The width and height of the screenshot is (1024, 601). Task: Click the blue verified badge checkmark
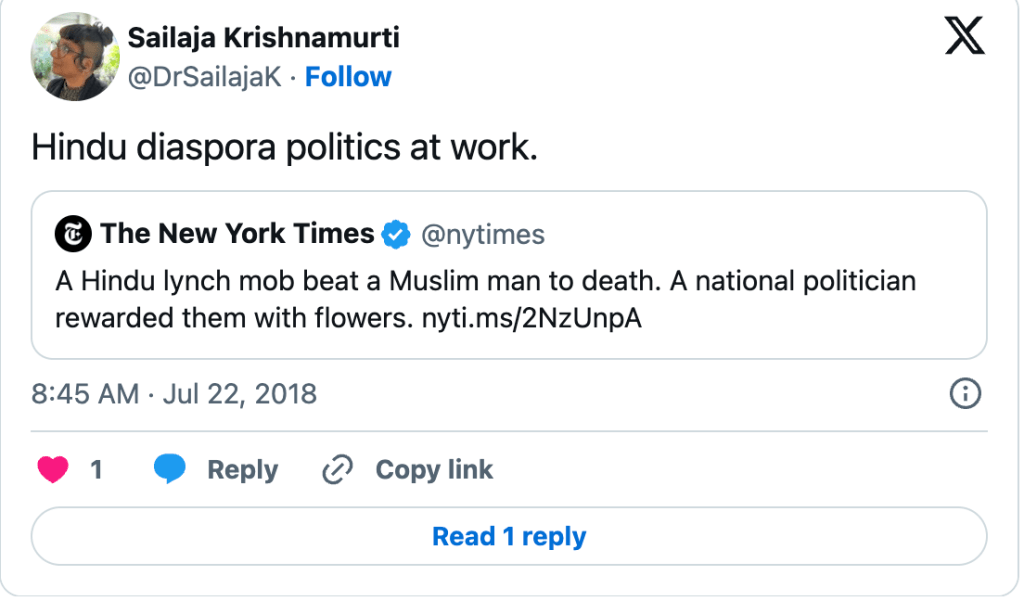click(x=397, y=235)
